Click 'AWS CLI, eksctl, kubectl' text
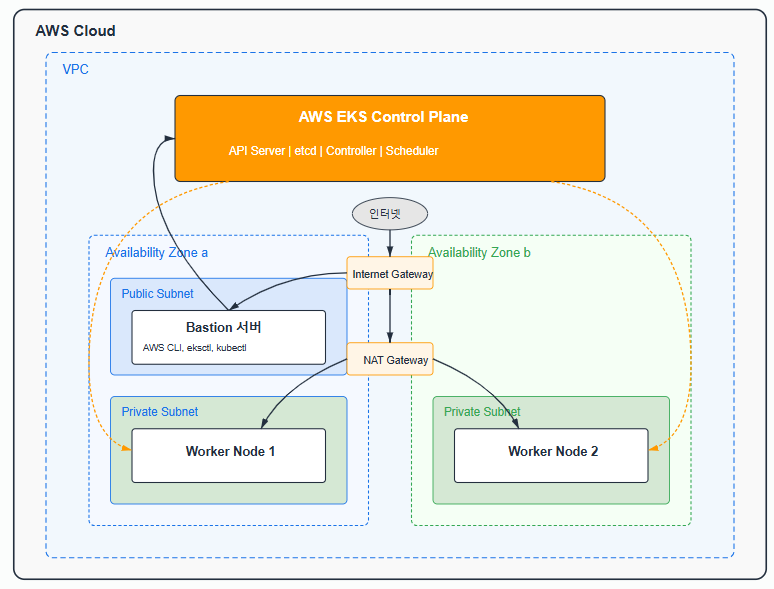 tap(194, 348)
